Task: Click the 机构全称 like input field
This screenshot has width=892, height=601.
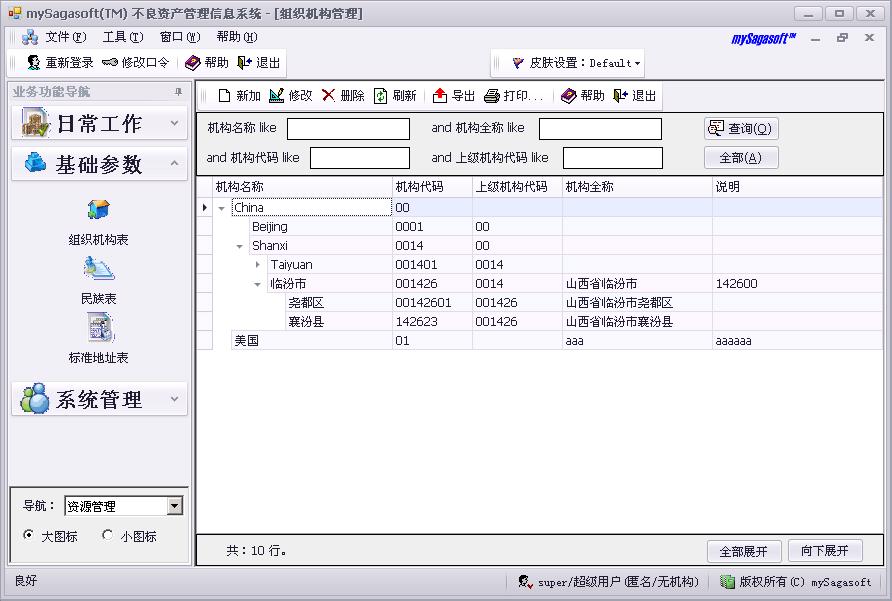Action: 600,129
